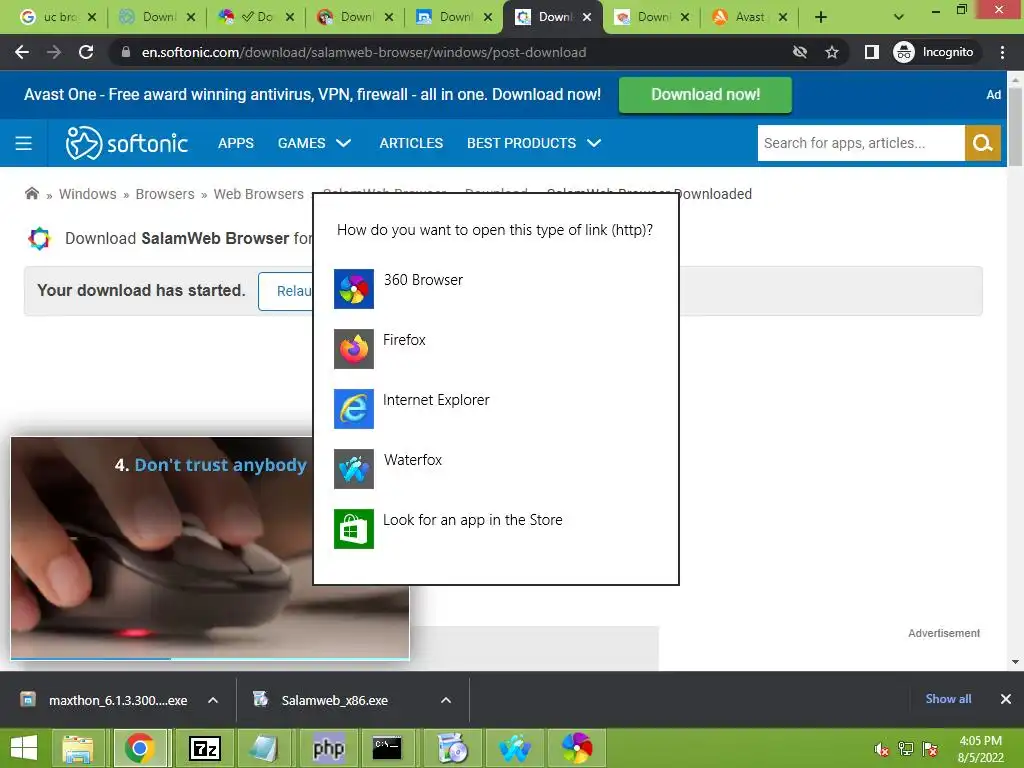Click the scrollbar down arrow

1015,662
